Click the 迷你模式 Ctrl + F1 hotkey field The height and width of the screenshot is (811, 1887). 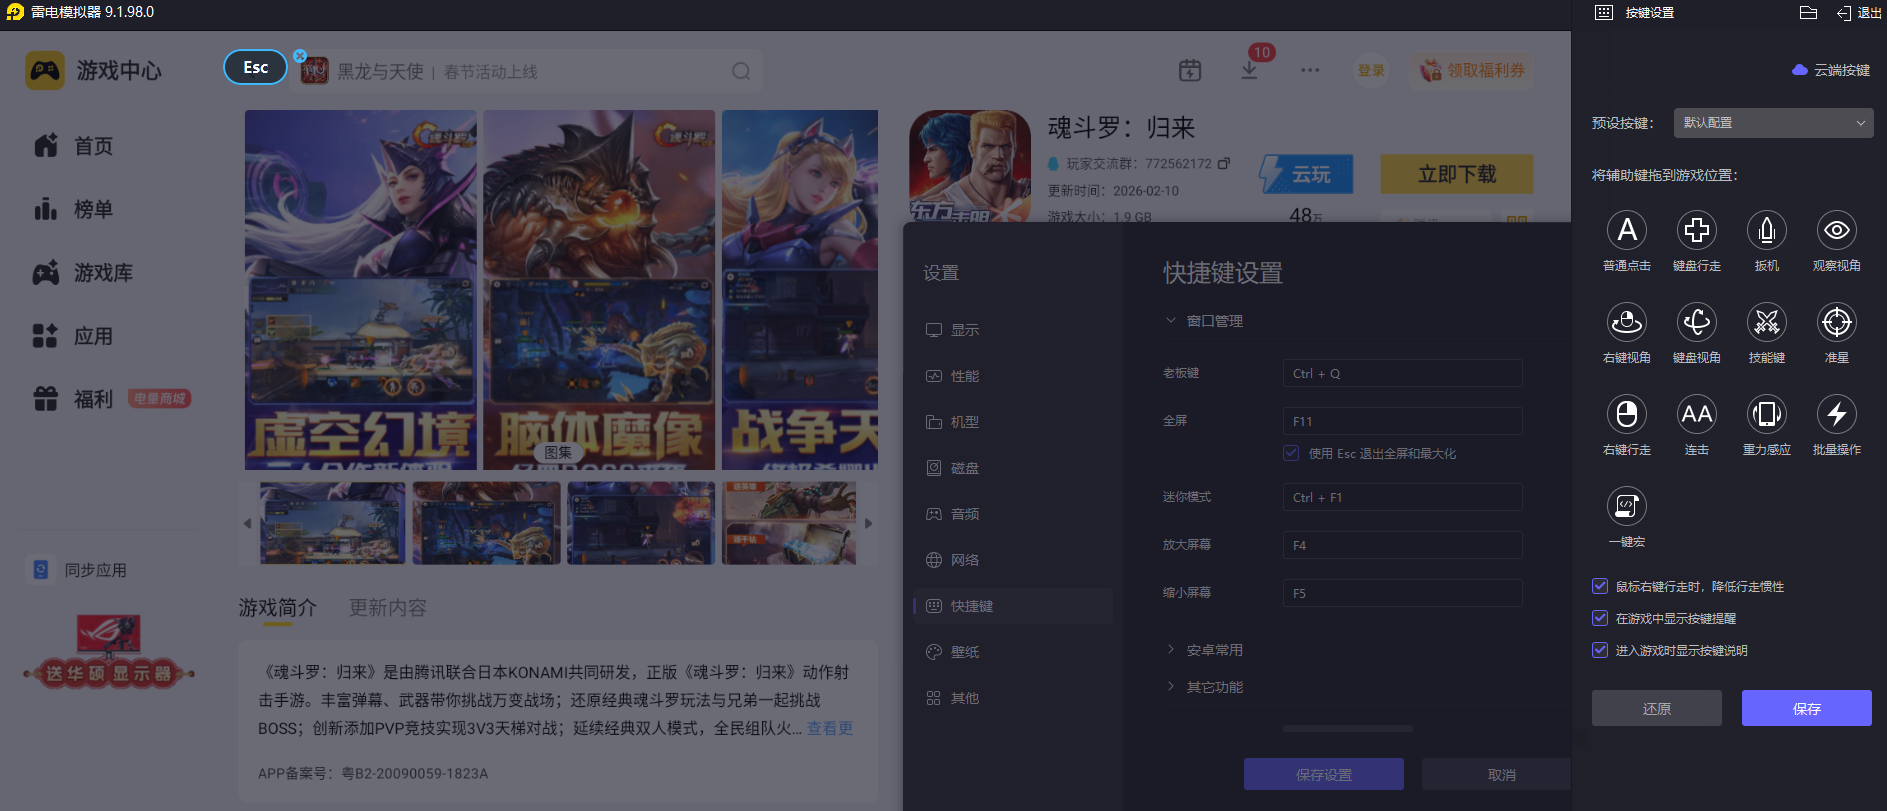point(1403,497)
